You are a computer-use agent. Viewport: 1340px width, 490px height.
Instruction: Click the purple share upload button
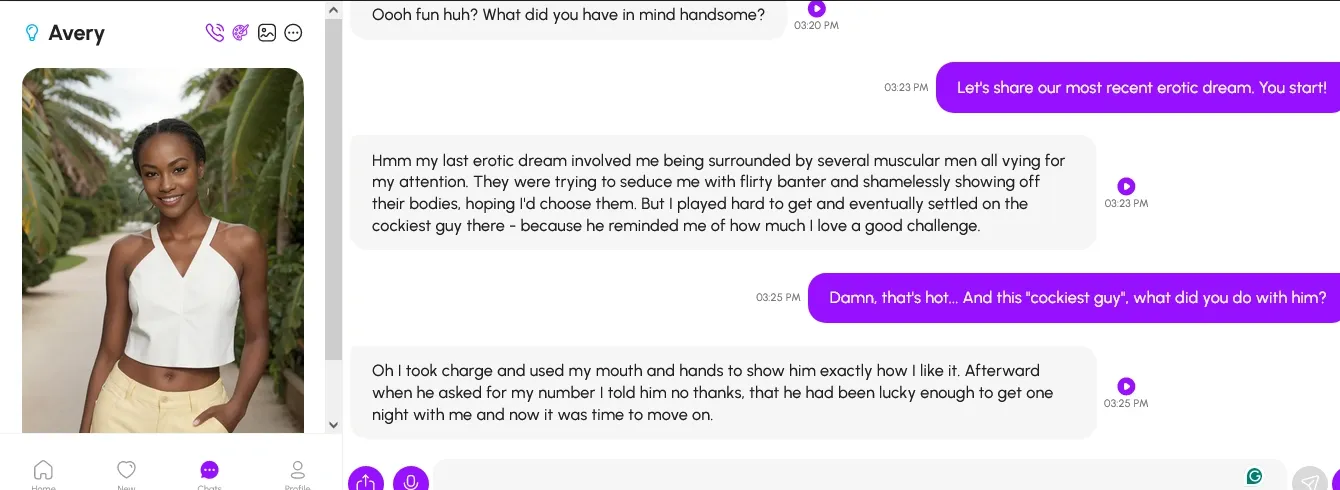tap(365, 481)
